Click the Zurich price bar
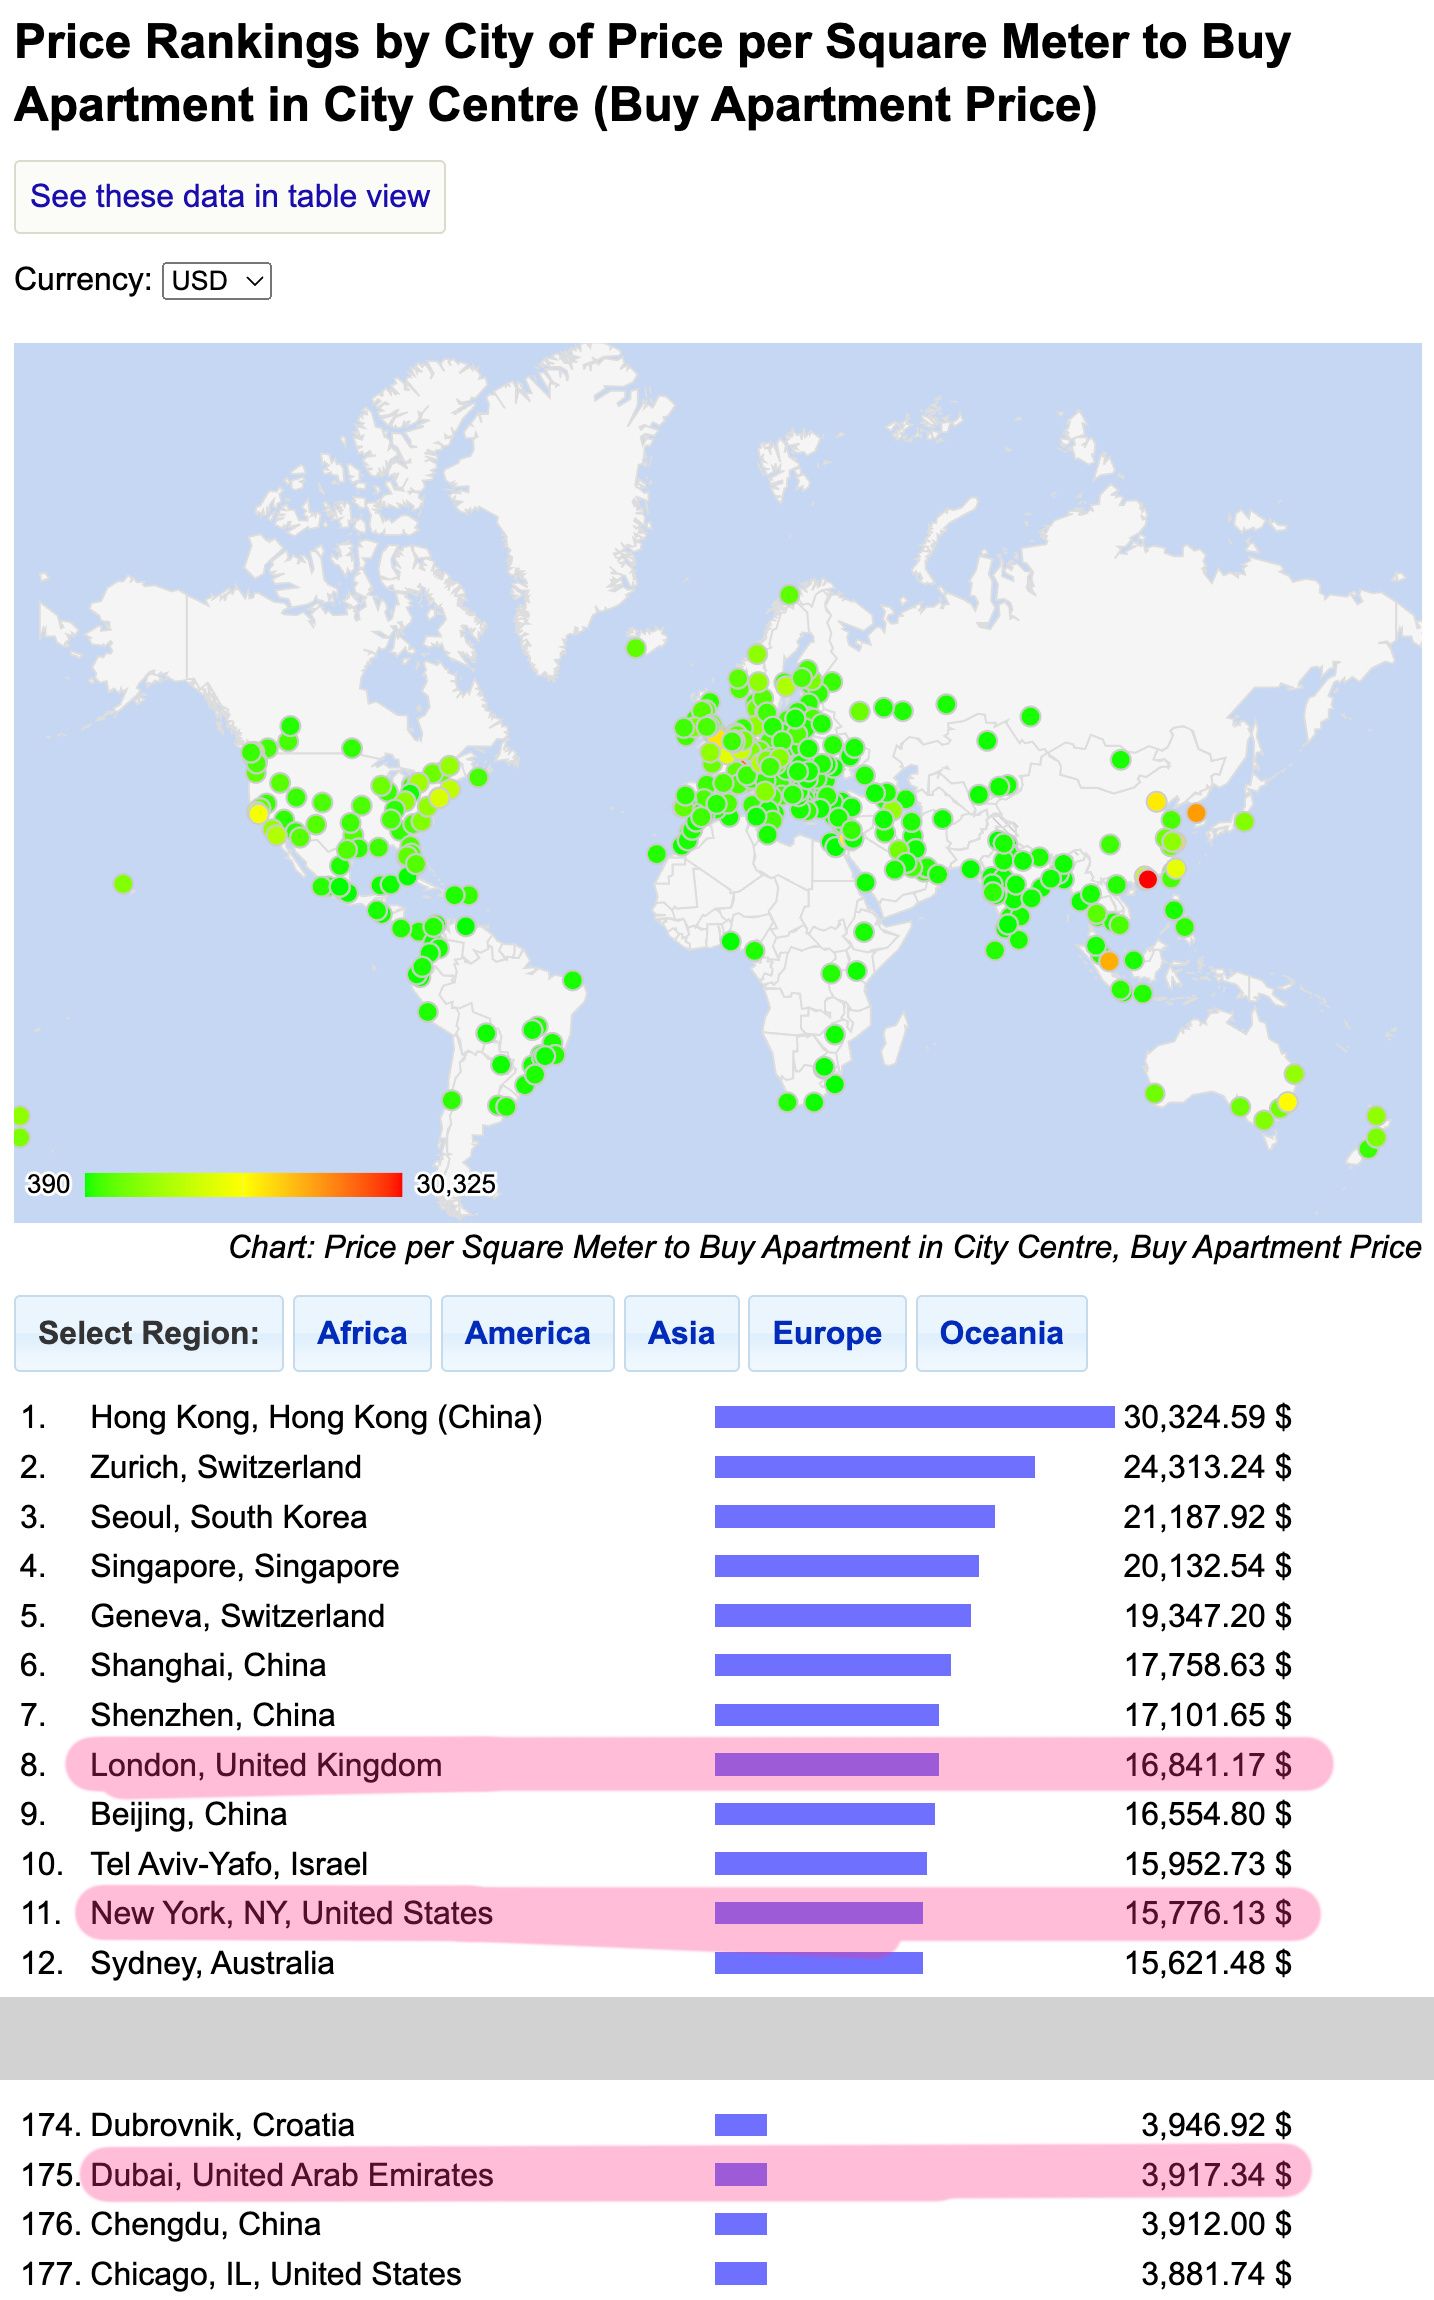The height and width of the screenshot is (2300, 1434). [x=875, y=1467]
